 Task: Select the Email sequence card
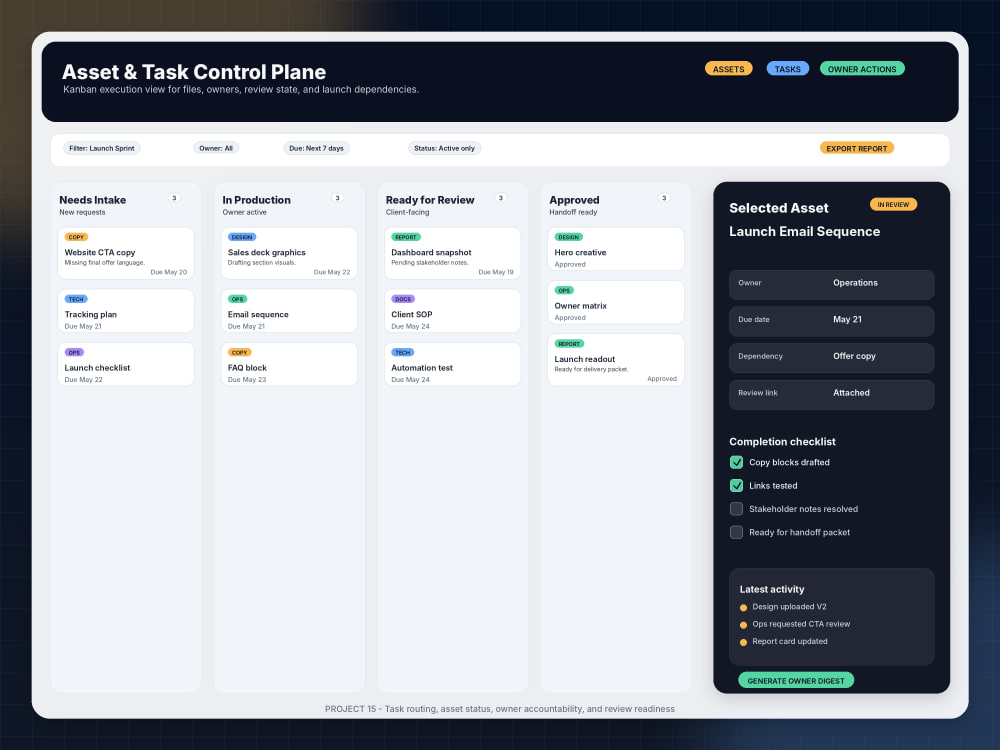289,311
